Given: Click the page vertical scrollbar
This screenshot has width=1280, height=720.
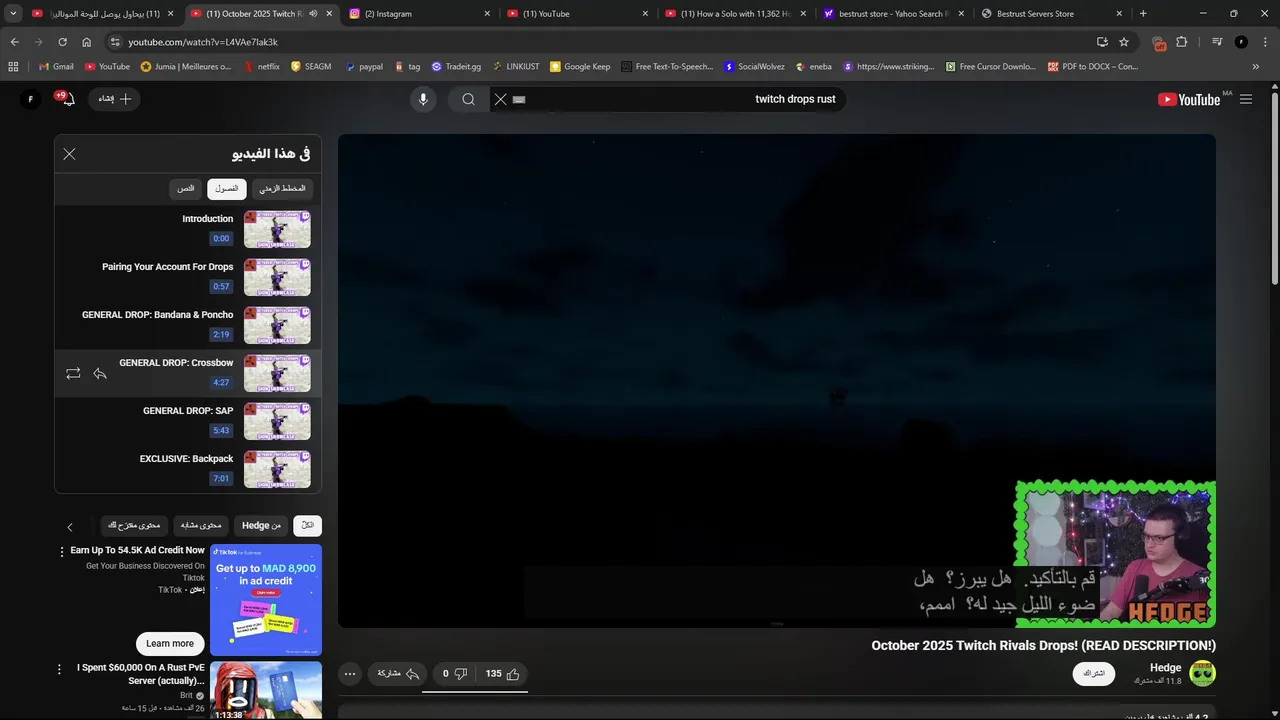Looking at the screenshot, I should point(1274,188).
